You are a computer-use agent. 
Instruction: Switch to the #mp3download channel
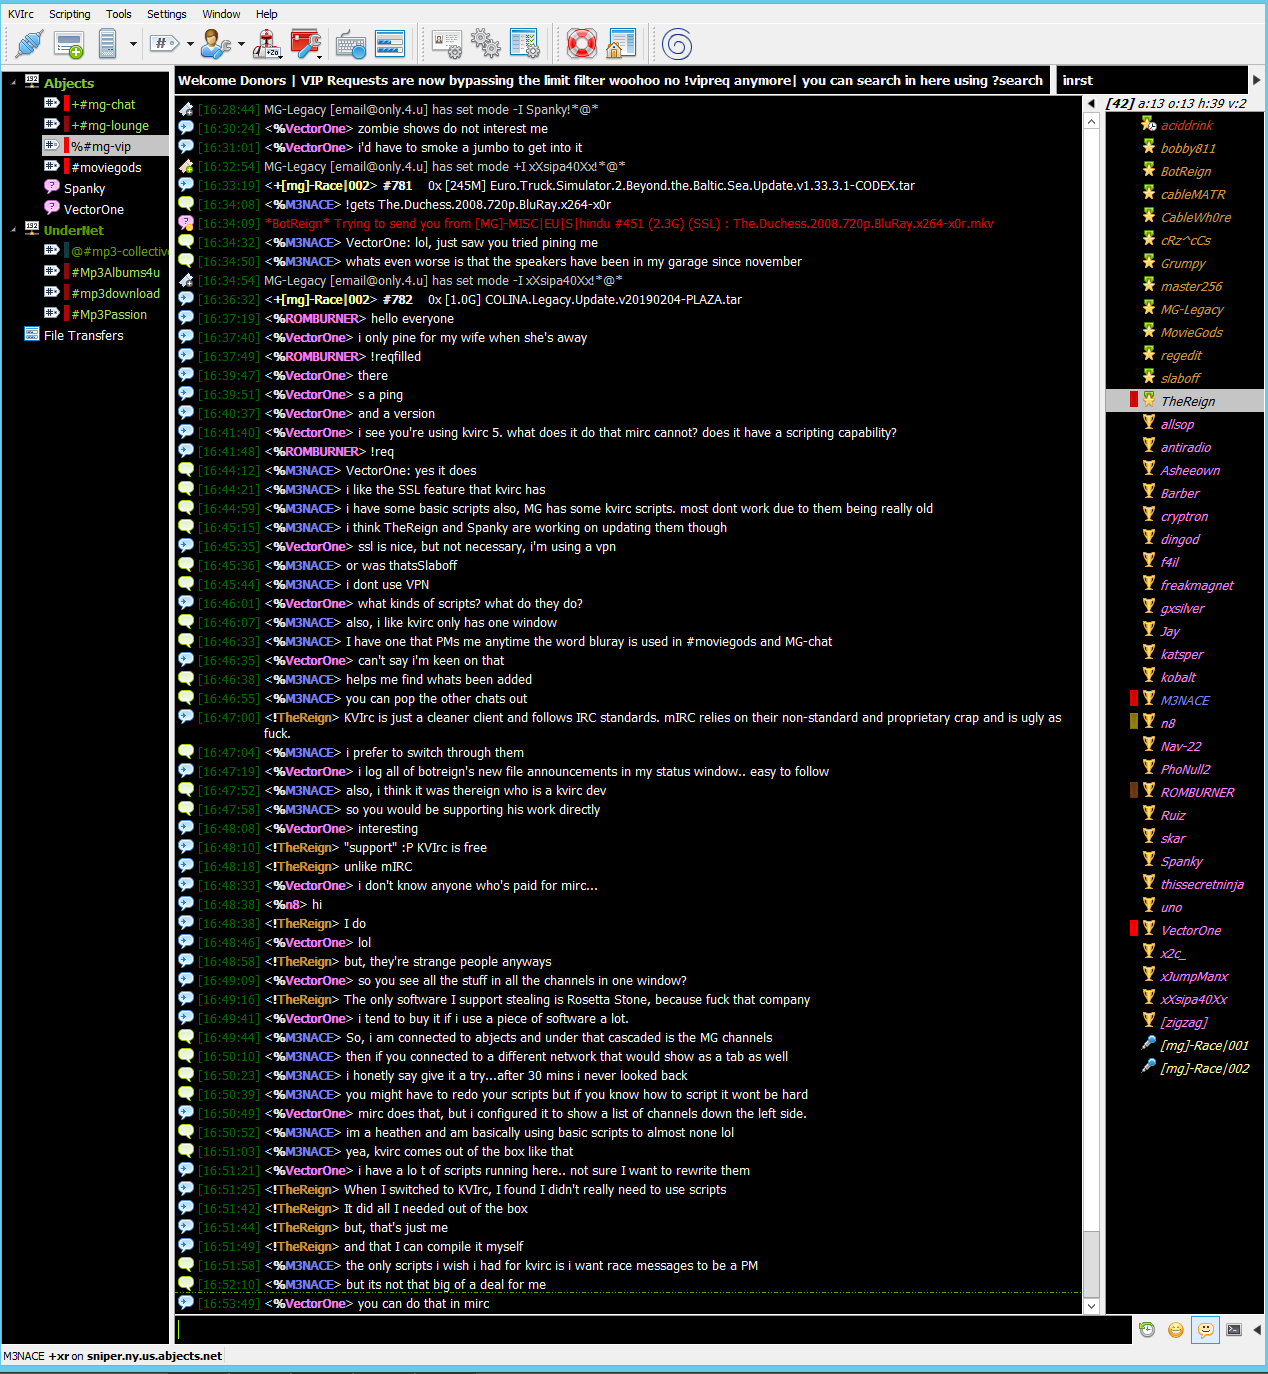[115, 293]
